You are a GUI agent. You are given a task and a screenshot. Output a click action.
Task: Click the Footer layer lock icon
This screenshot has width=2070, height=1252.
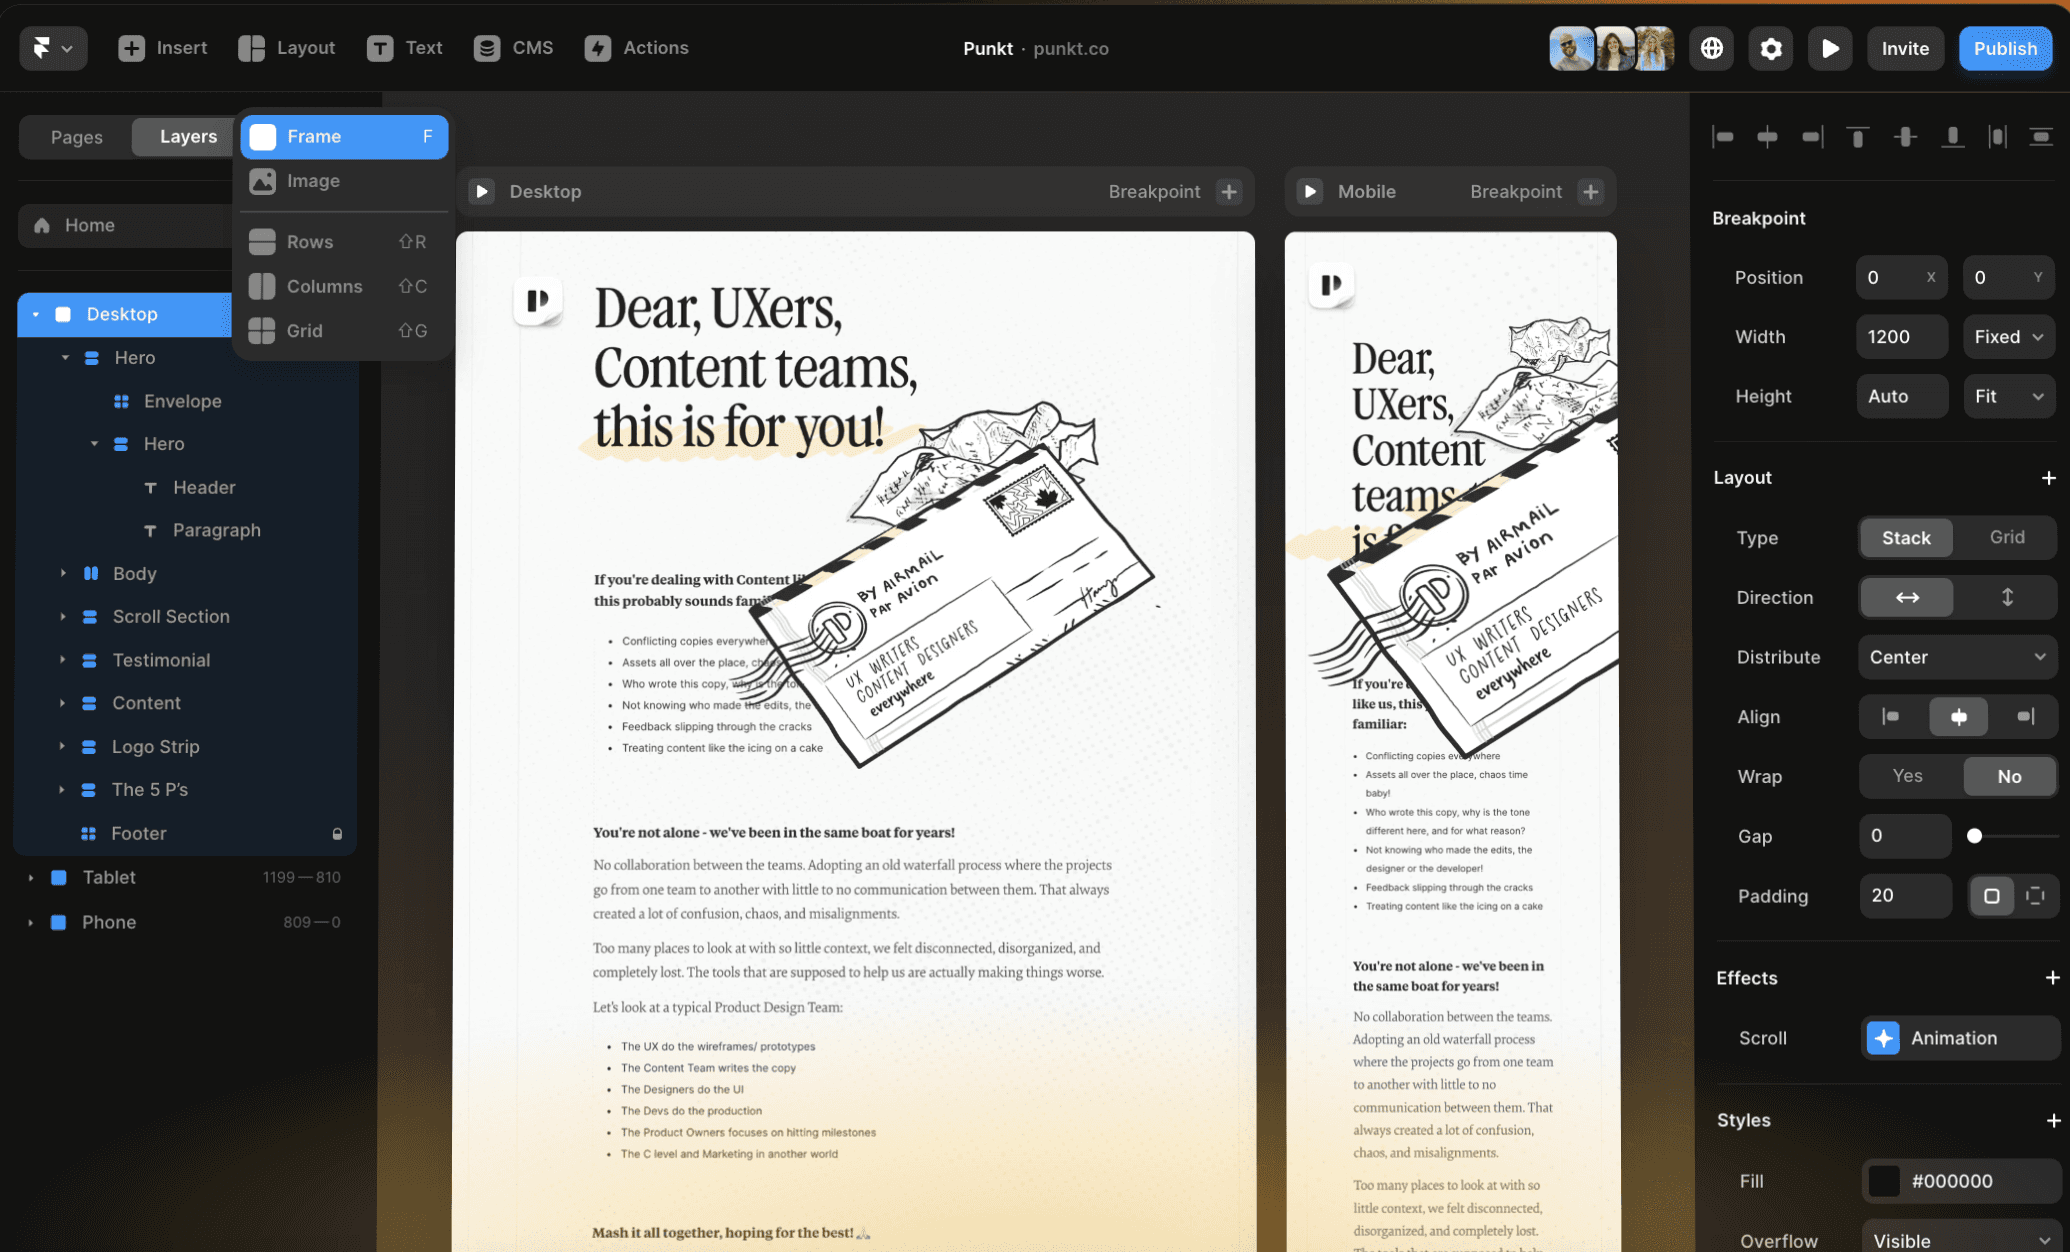click(337, 834)
